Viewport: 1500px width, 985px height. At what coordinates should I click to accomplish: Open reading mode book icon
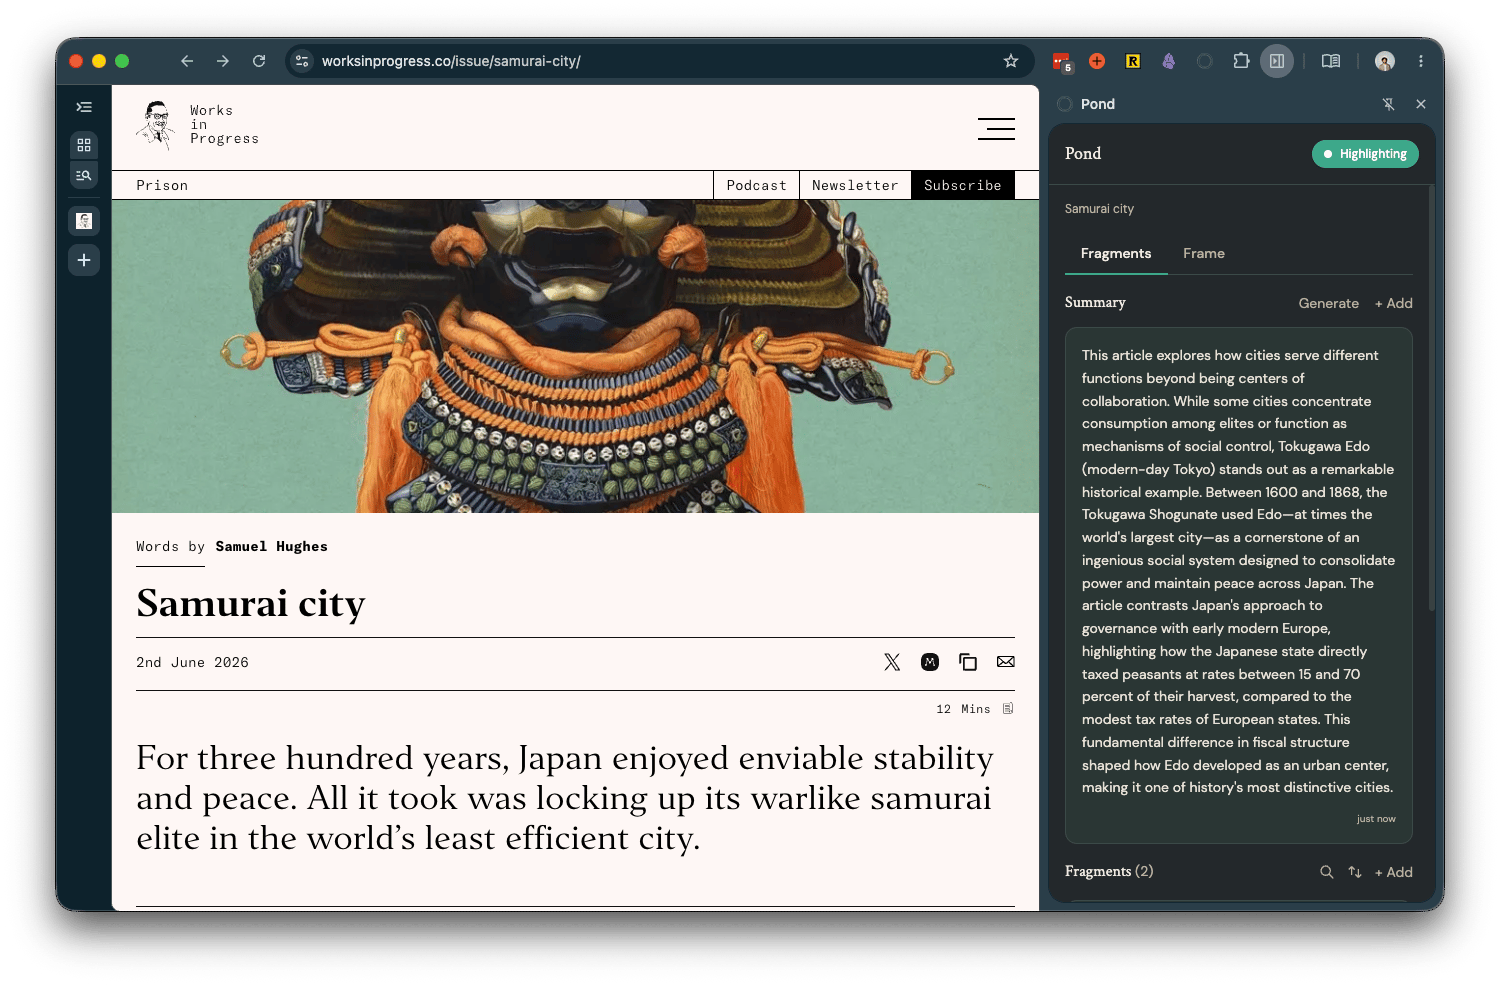1331,61
